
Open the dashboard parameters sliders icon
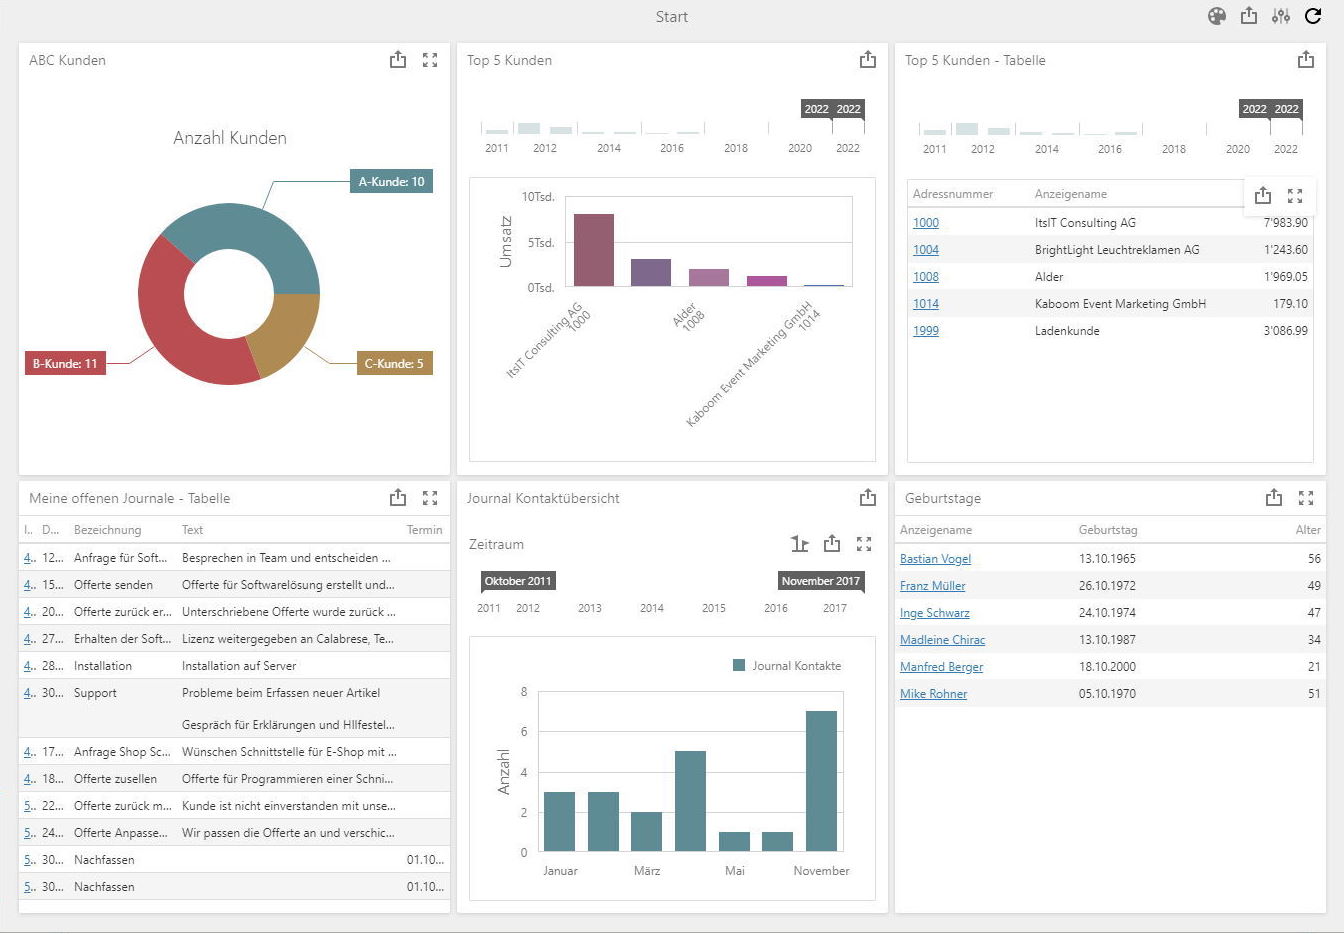point(1281,16)
